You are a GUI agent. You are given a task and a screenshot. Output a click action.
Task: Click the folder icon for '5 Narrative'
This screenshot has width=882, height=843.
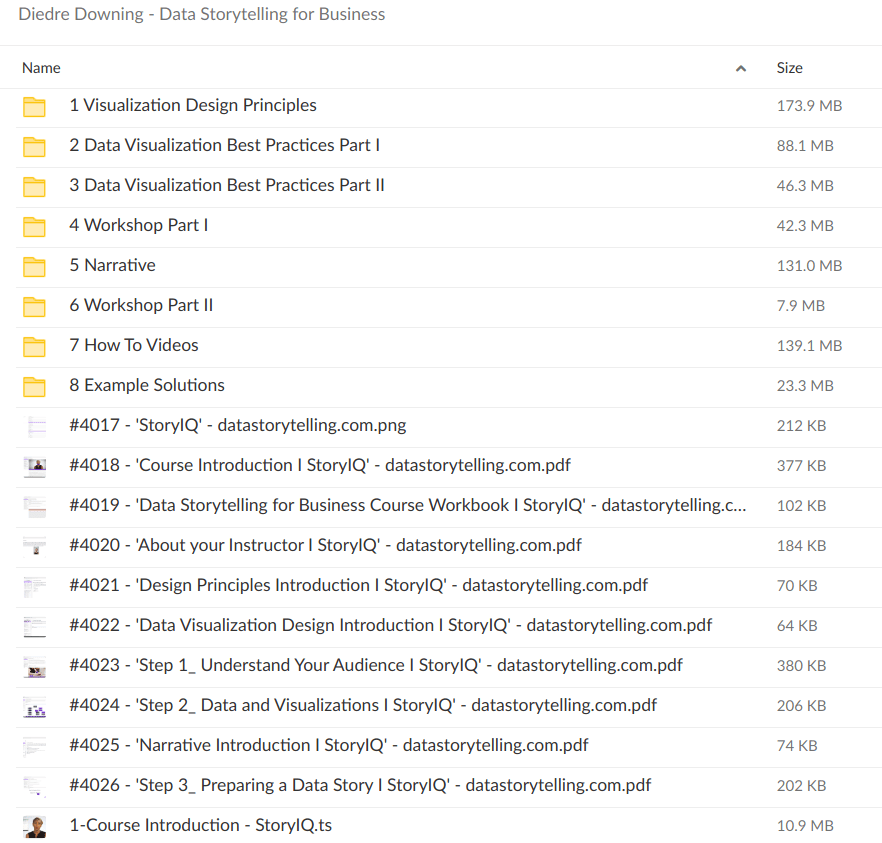(x=33, y=265)
